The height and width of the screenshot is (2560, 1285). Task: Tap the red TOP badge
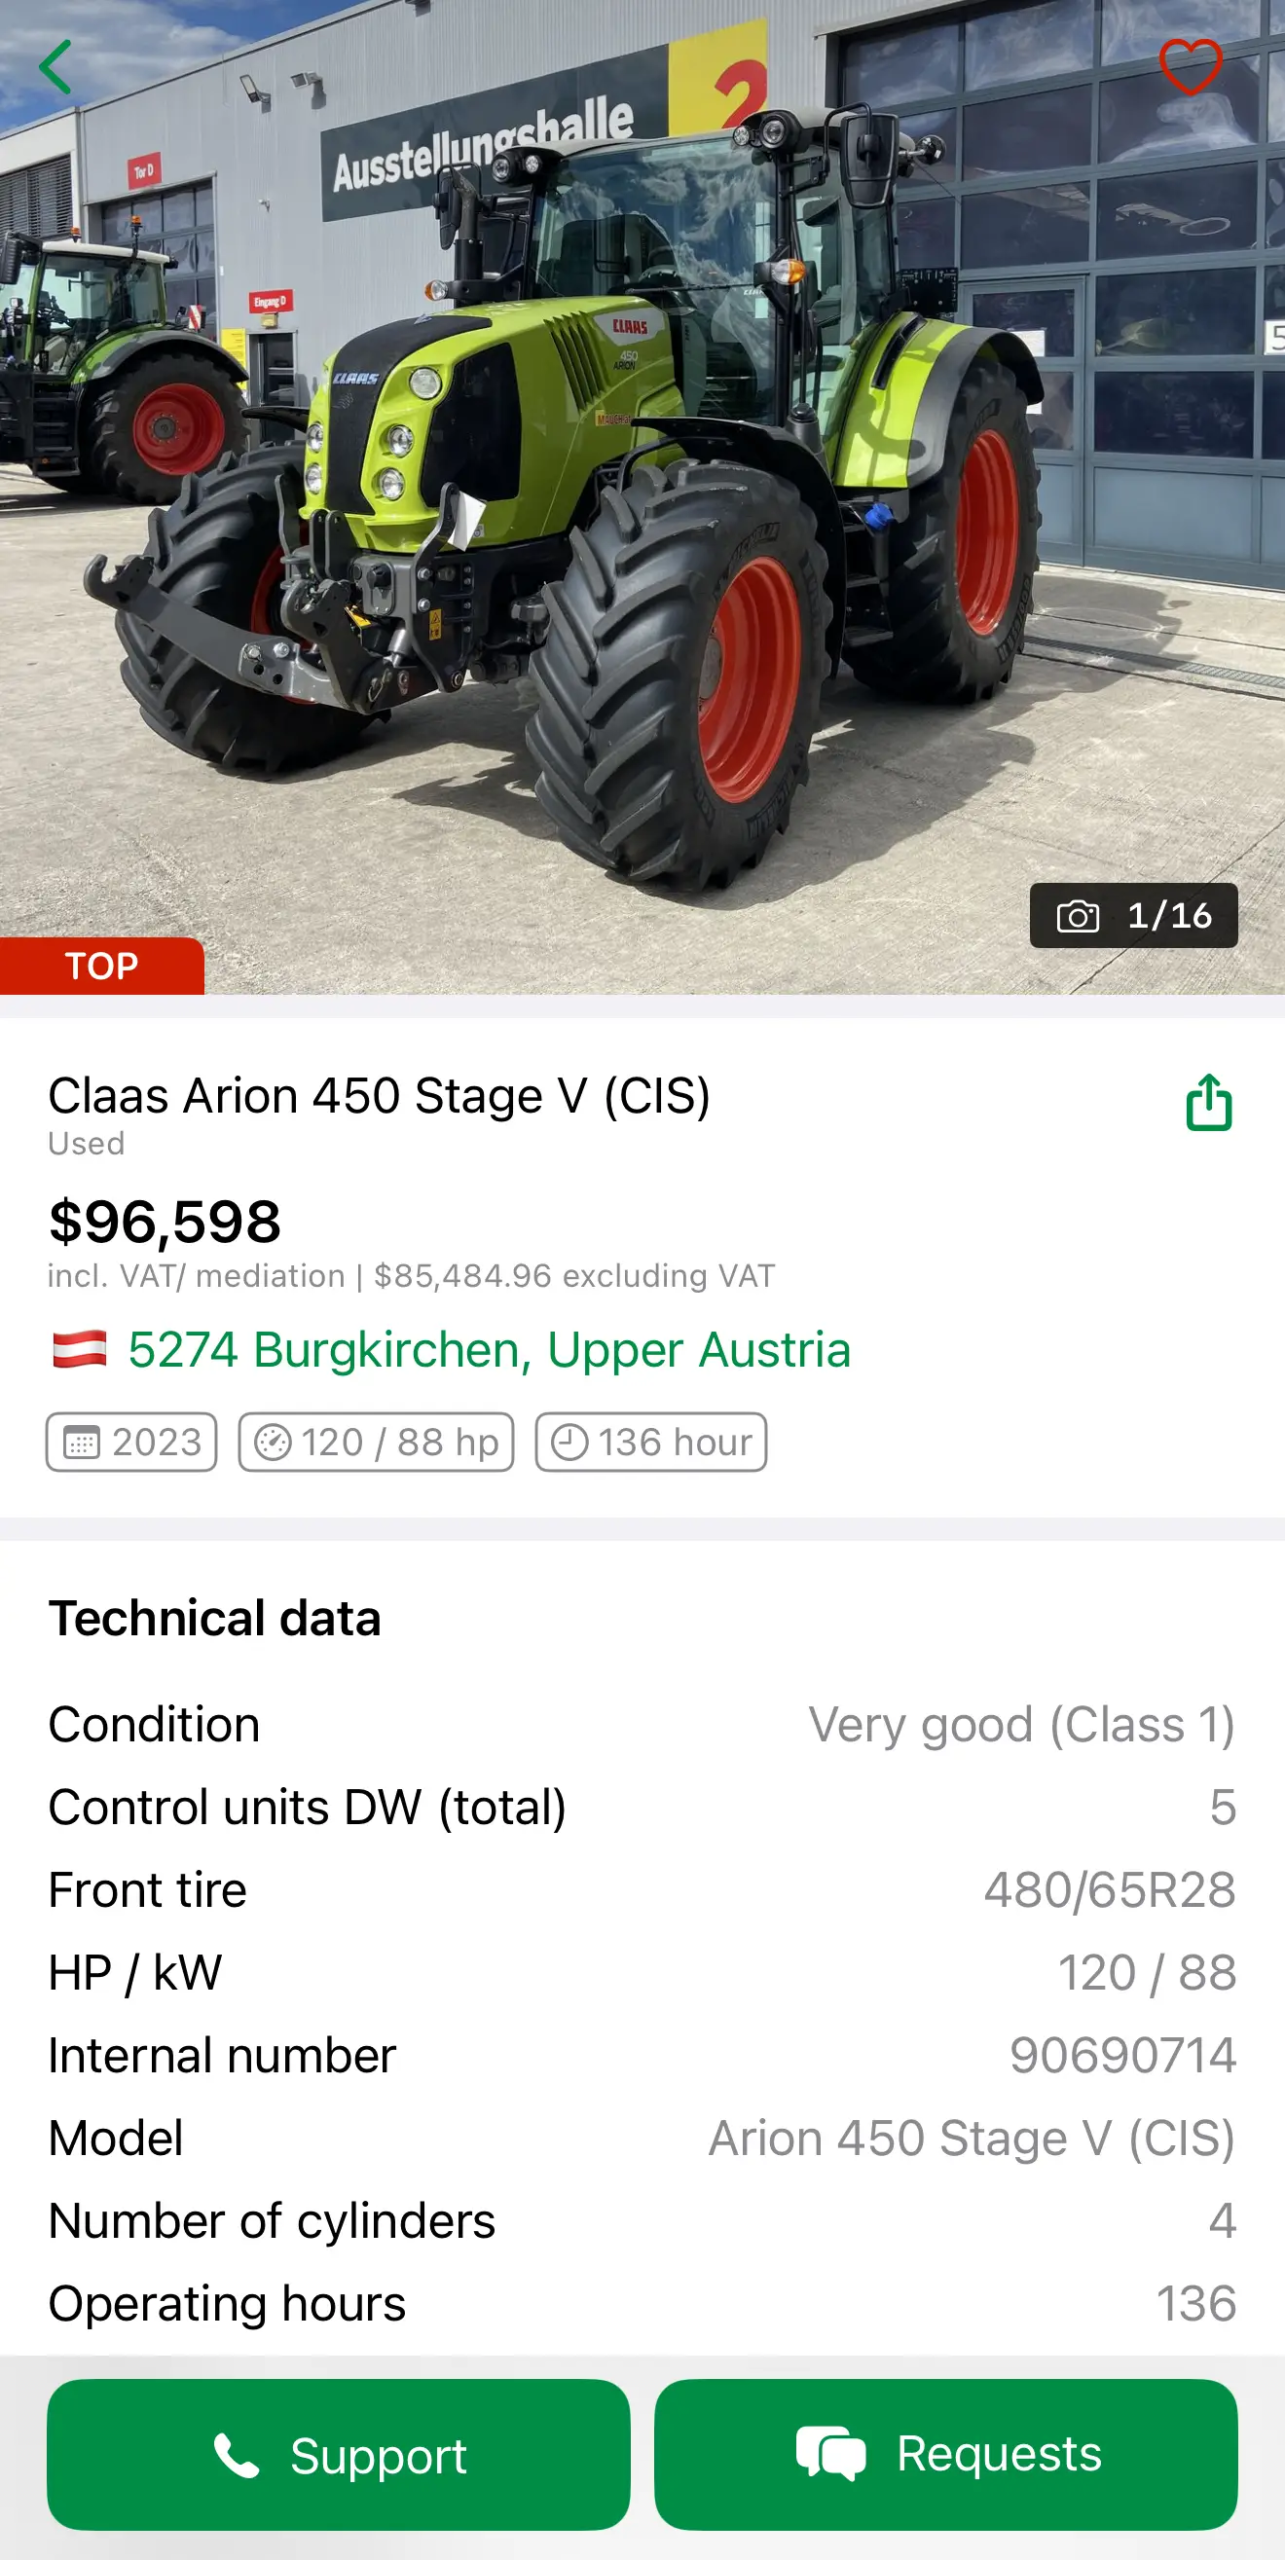pyautogui.click(x=101, y=966)
